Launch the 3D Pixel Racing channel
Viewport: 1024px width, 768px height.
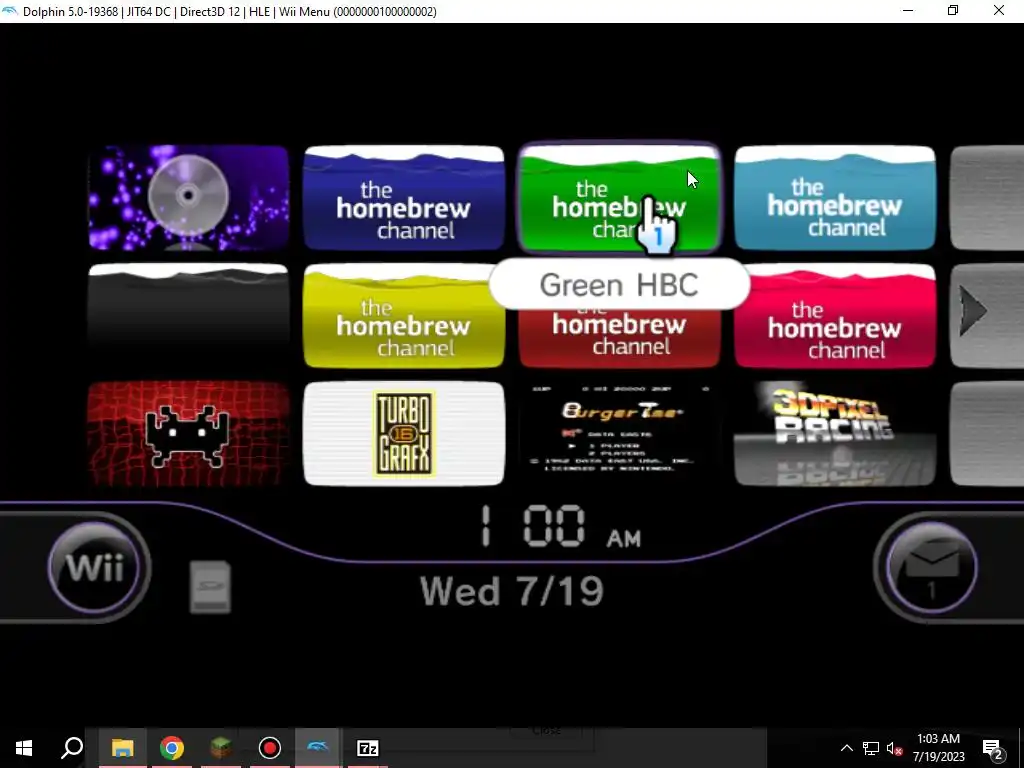[x=835, y=434]
